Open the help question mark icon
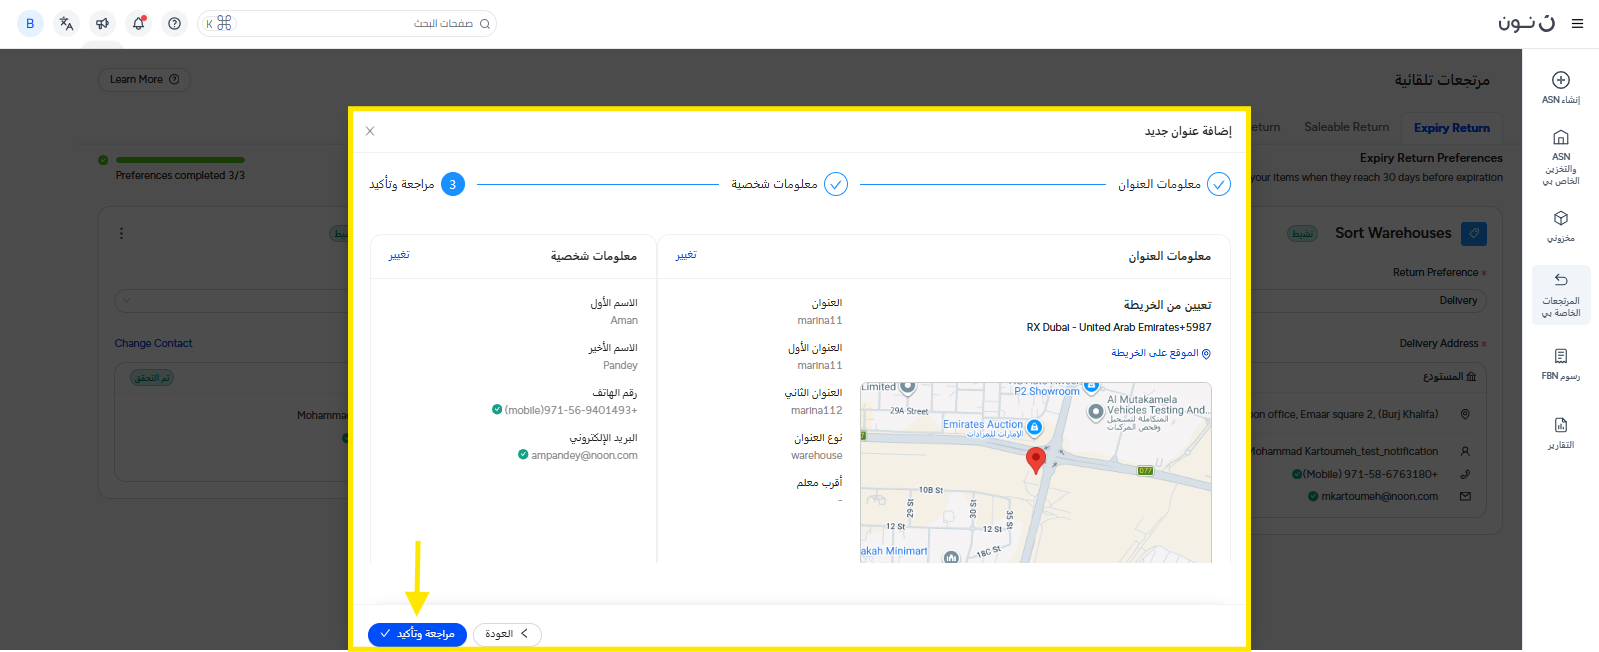The width and height of the screenshot is (1599, 652). pyautogui.click(x=175, y=23)
